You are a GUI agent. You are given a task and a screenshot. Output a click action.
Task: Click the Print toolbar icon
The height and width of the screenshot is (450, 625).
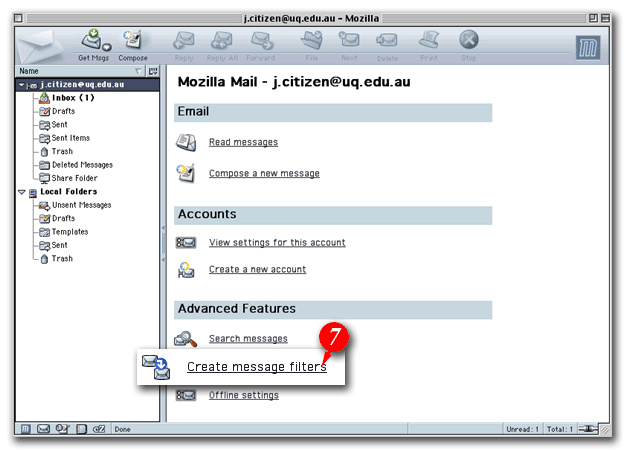[x=428, y=44]
